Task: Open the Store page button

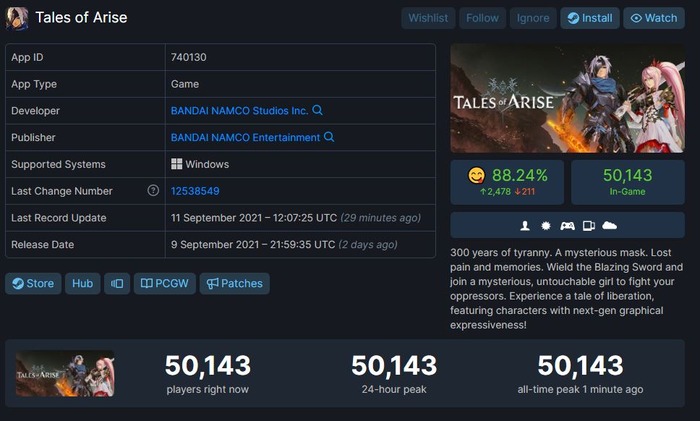Action: tap(33, 283)
